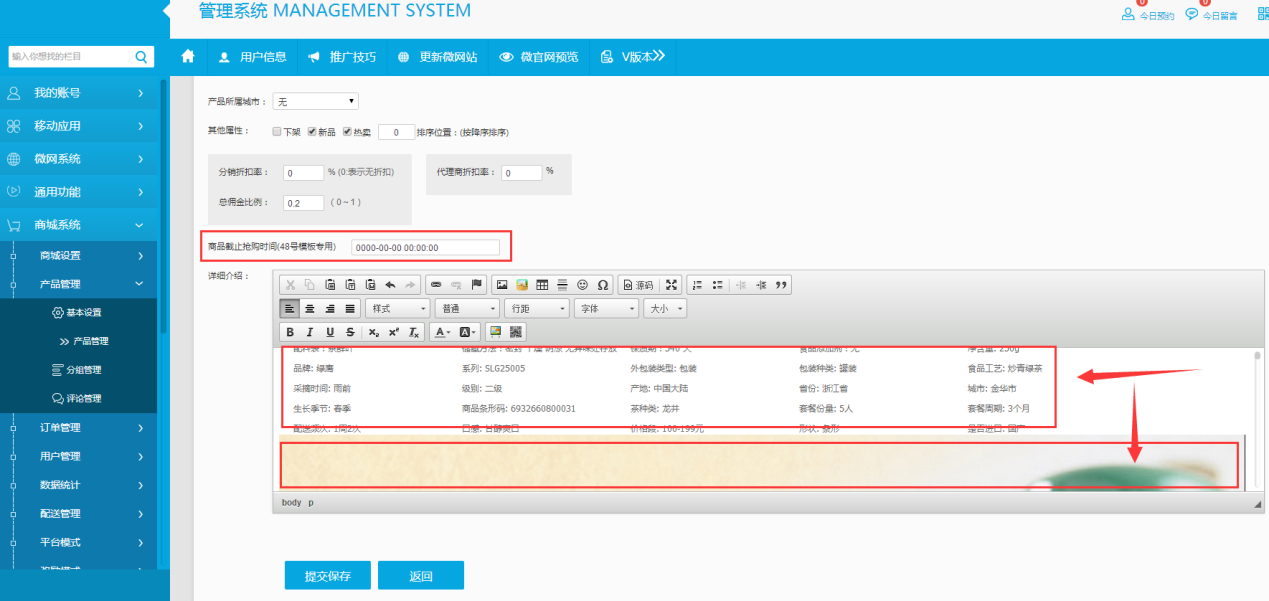Click the home icon in the top navigation
Screen dimensions: 1269x601
click(187, 56)
